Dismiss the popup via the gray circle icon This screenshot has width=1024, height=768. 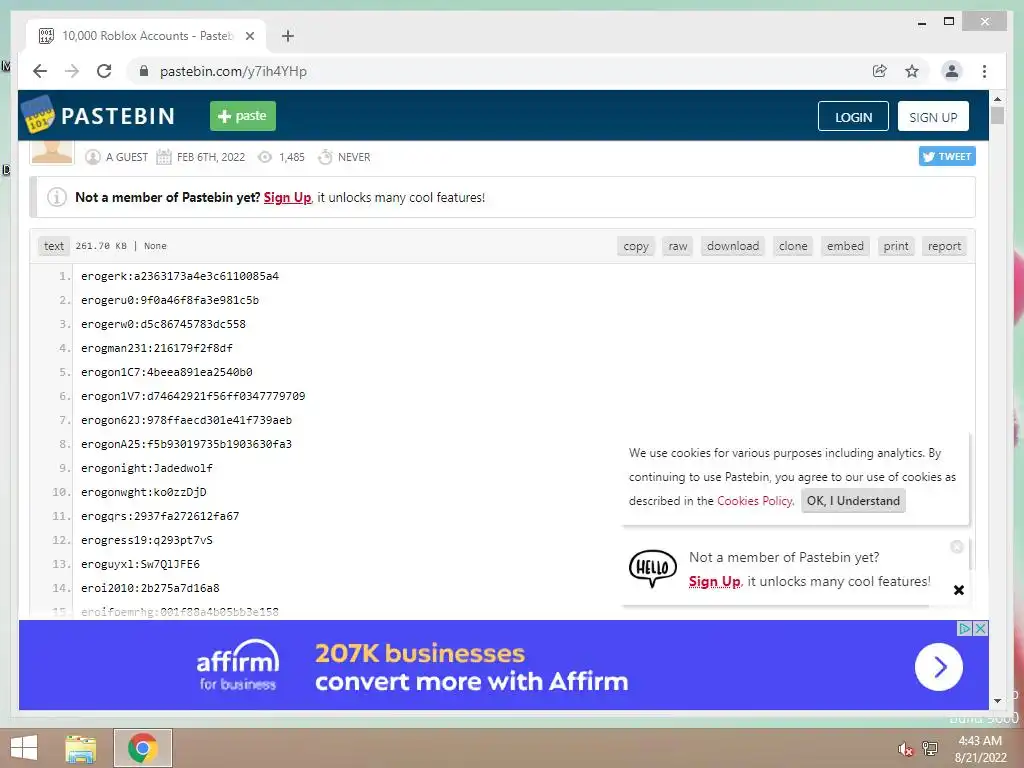coord(957,547)
